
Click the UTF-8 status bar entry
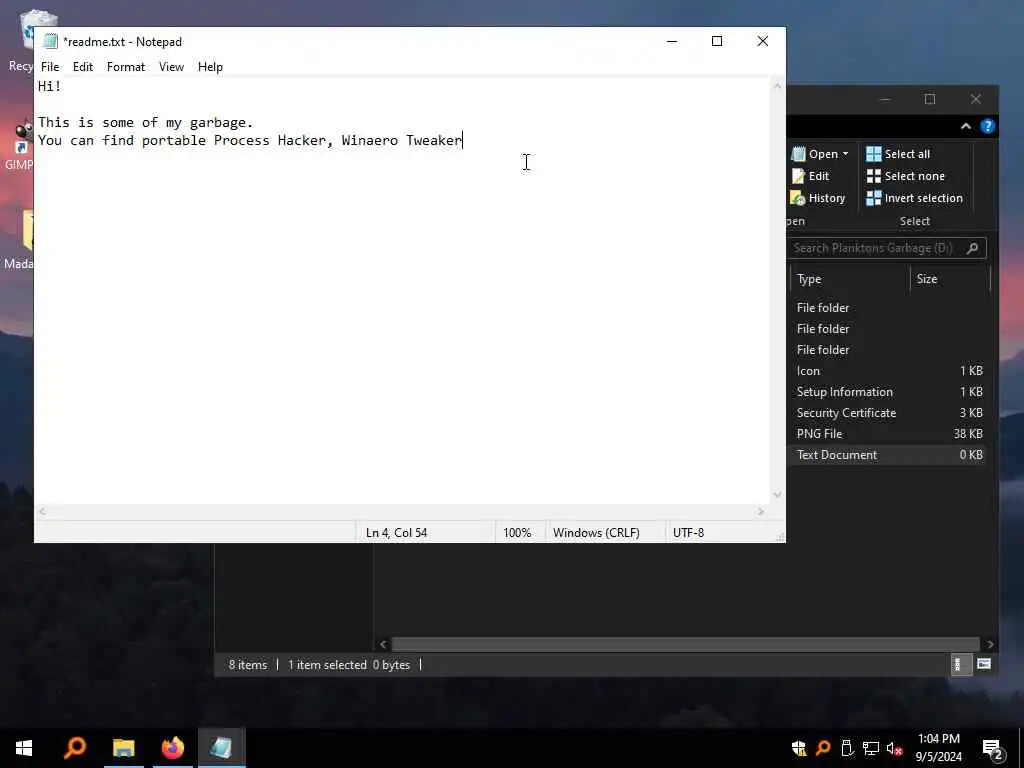click(x=688, y=533)
